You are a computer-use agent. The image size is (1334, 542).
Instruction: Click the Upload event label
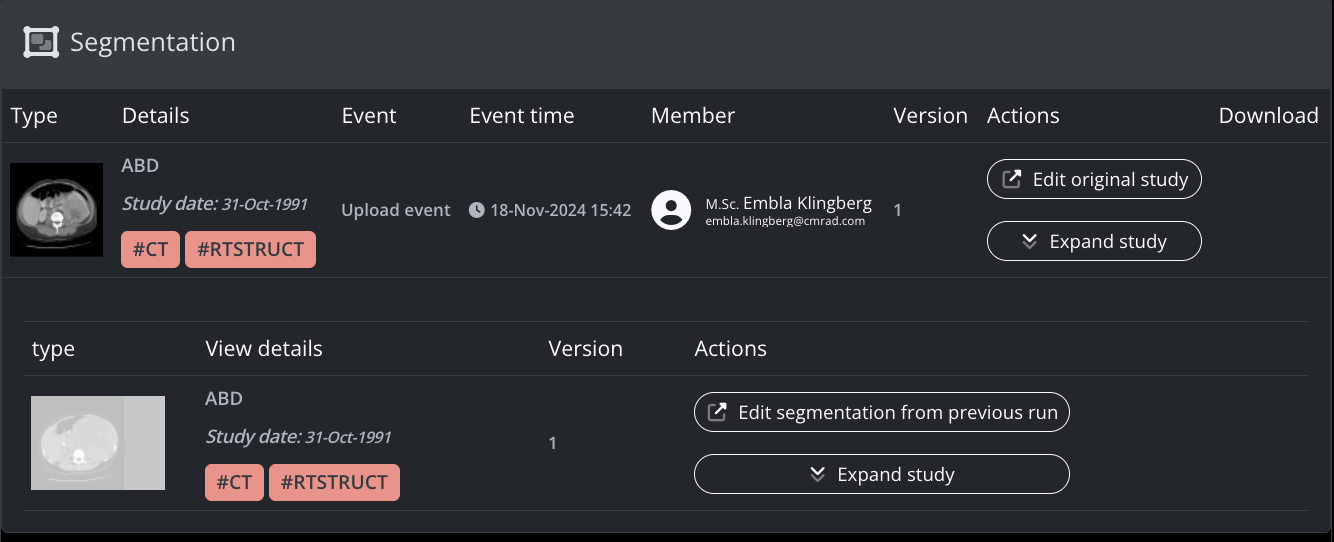(396, 210)
